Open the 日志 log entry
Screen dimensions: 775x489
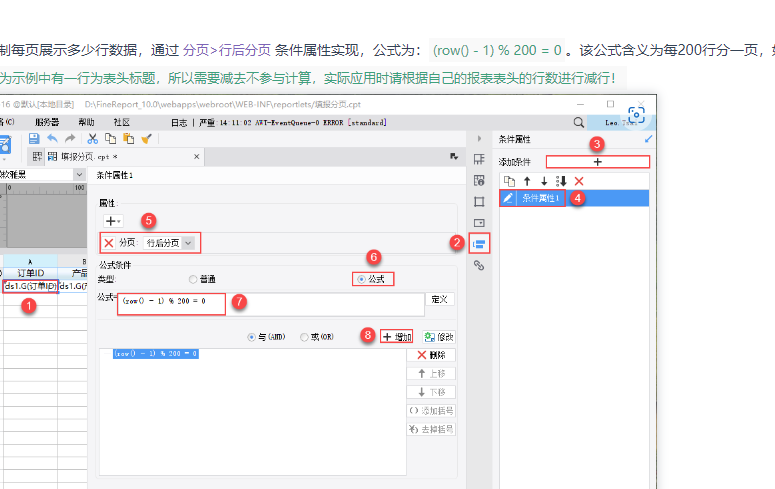(x=179, y=123)
